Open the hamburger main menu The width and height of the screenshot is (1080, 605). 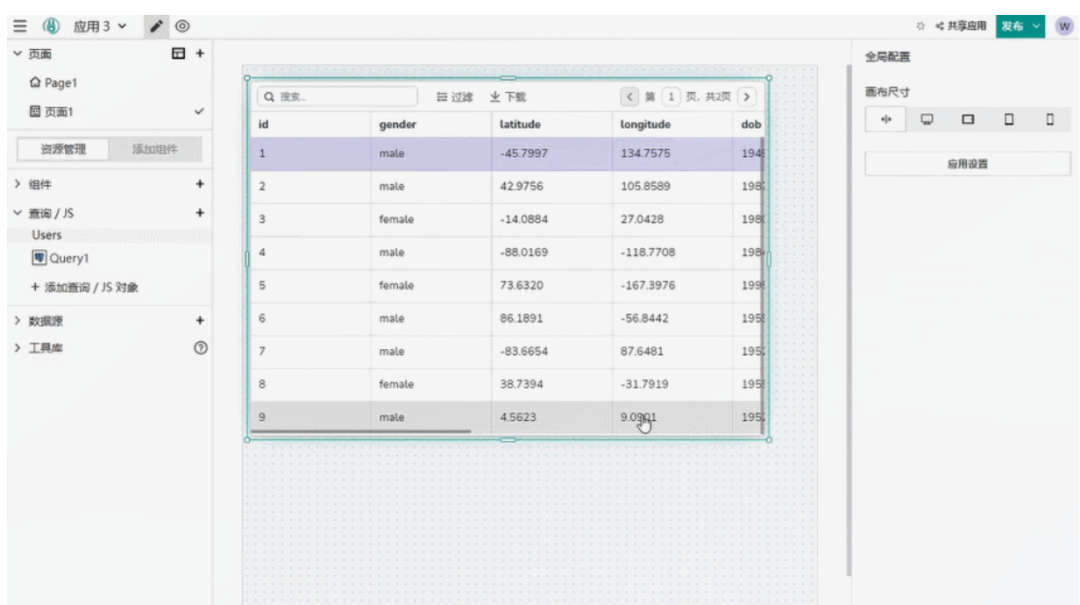[x=19, y=26]
